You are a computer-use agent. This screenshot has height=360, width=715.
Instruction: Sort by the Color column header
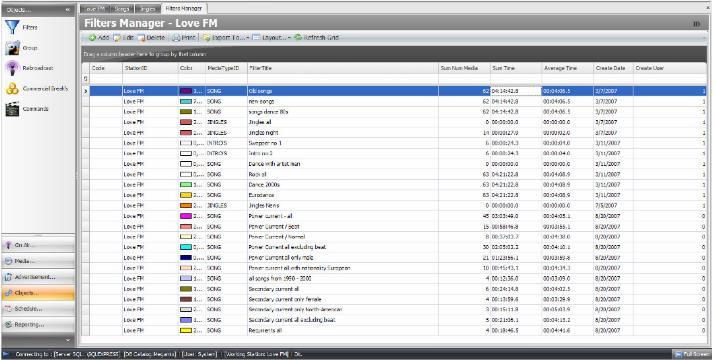(192, 68)
